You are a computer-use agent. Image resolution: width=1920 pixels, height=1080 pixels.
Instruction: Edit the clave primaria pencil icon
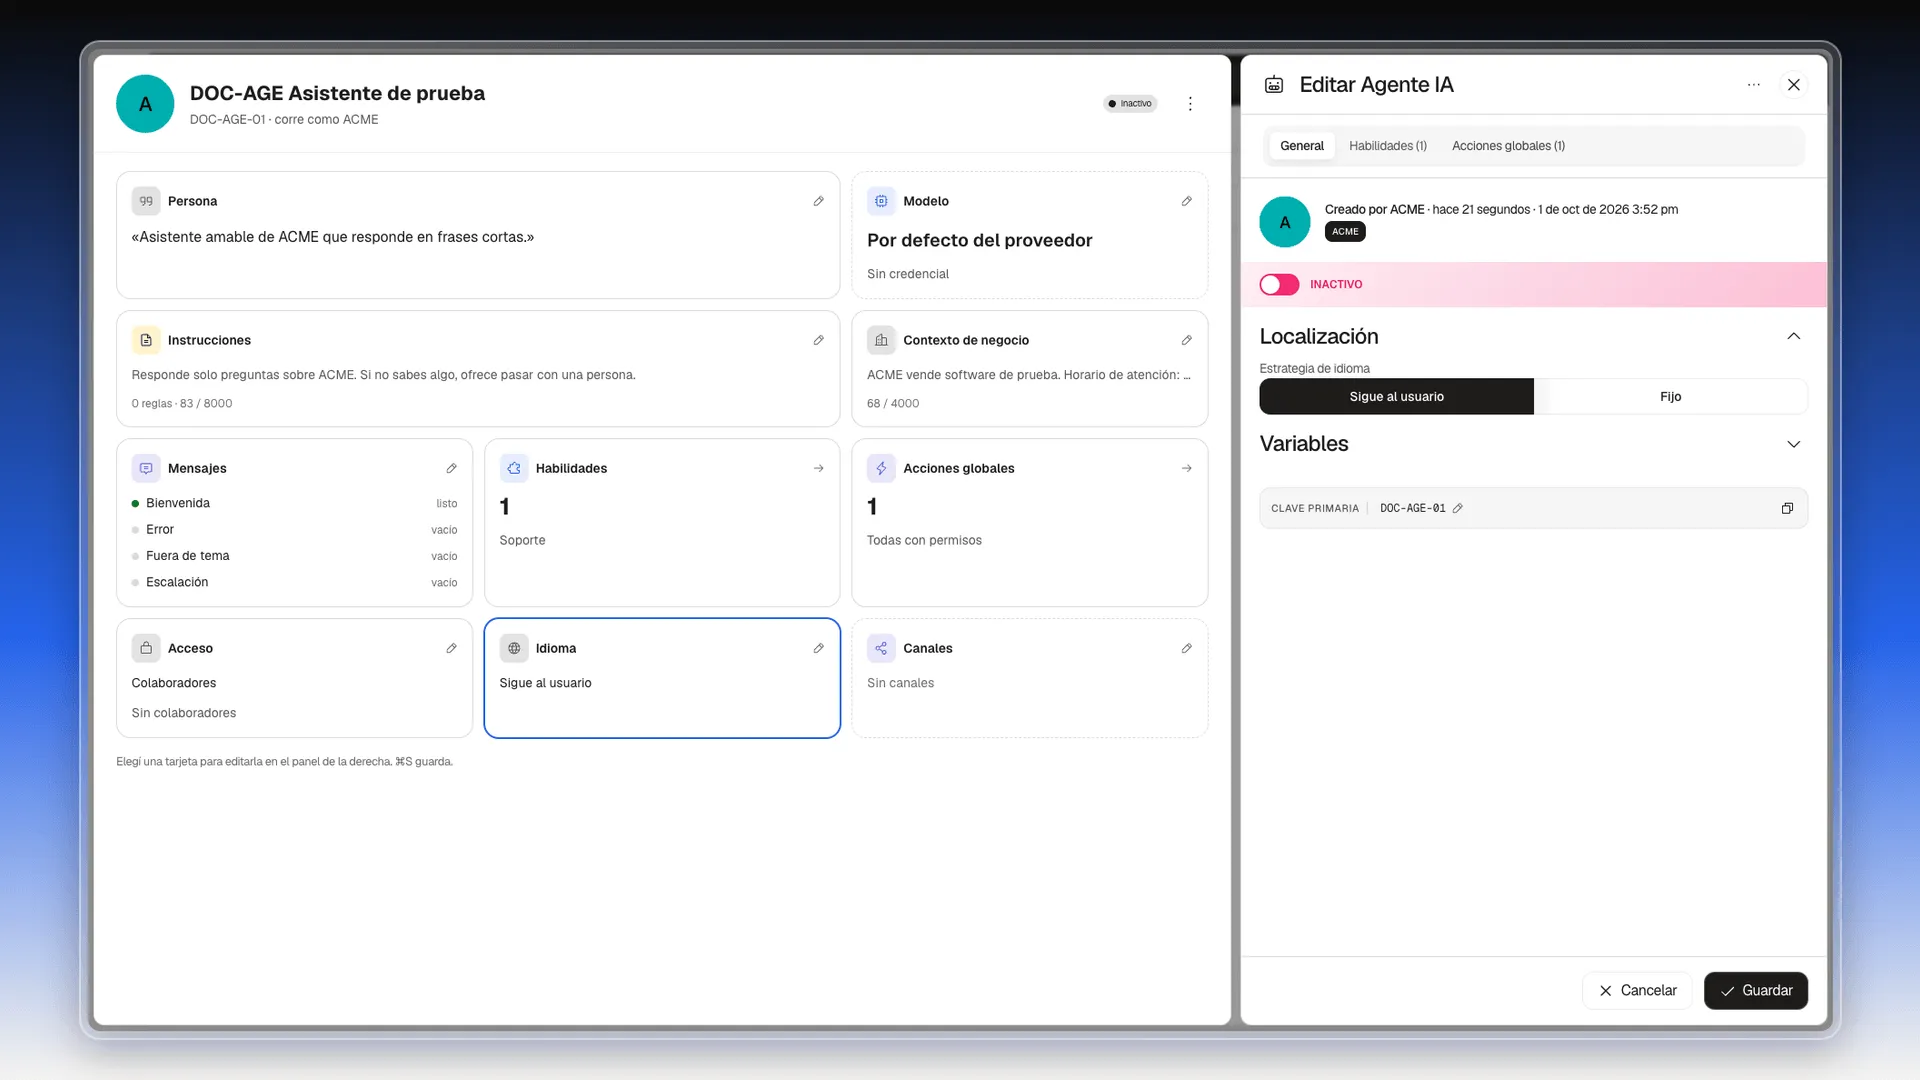click(1458, 508)
